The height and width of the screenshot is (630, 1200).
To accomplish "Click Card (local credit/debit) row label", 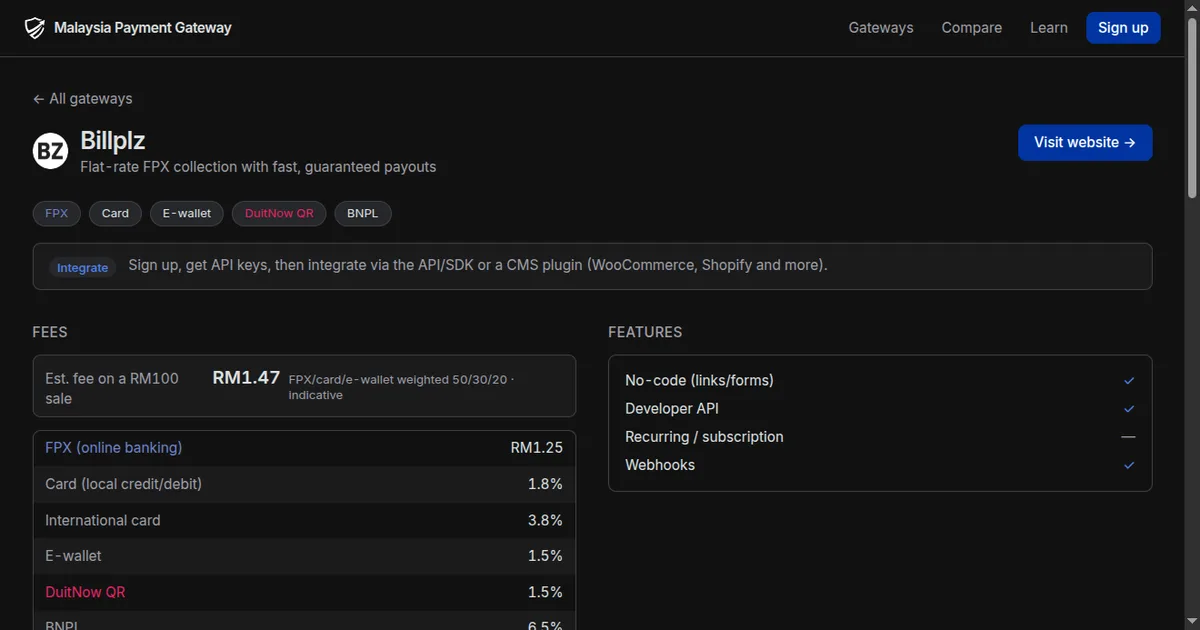I will pos(124,484).
